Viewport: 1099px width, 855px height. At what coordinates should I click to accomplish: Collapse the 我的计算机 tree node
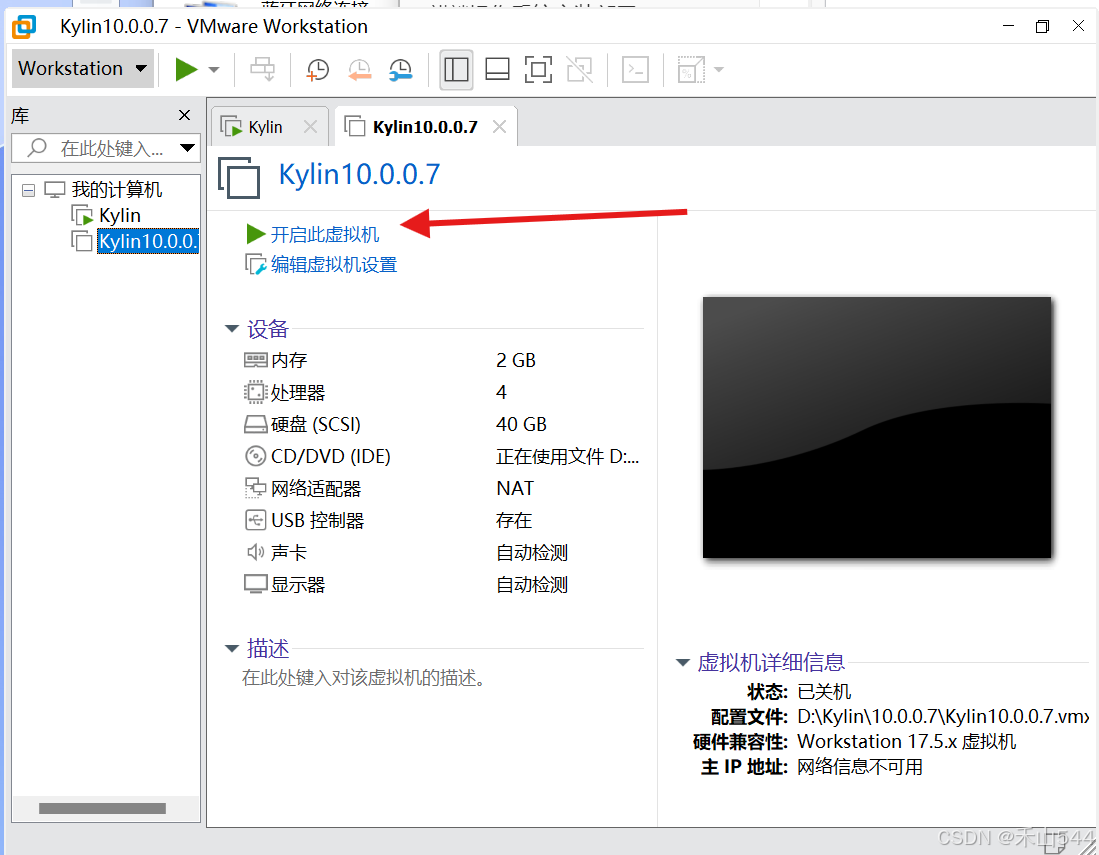[28, 190]
